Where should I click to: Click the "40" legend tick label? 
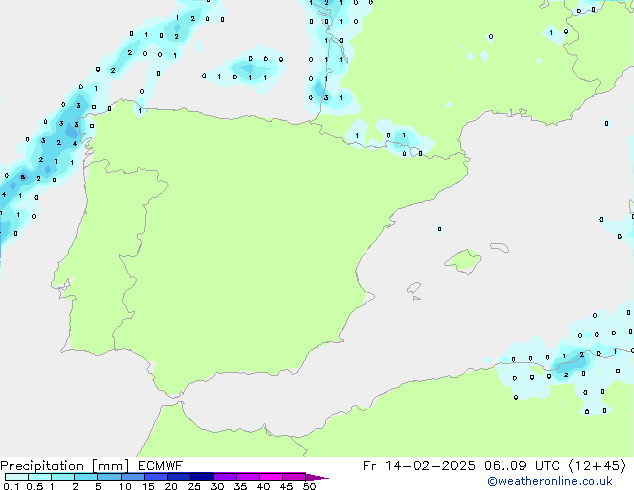point(263,486)
